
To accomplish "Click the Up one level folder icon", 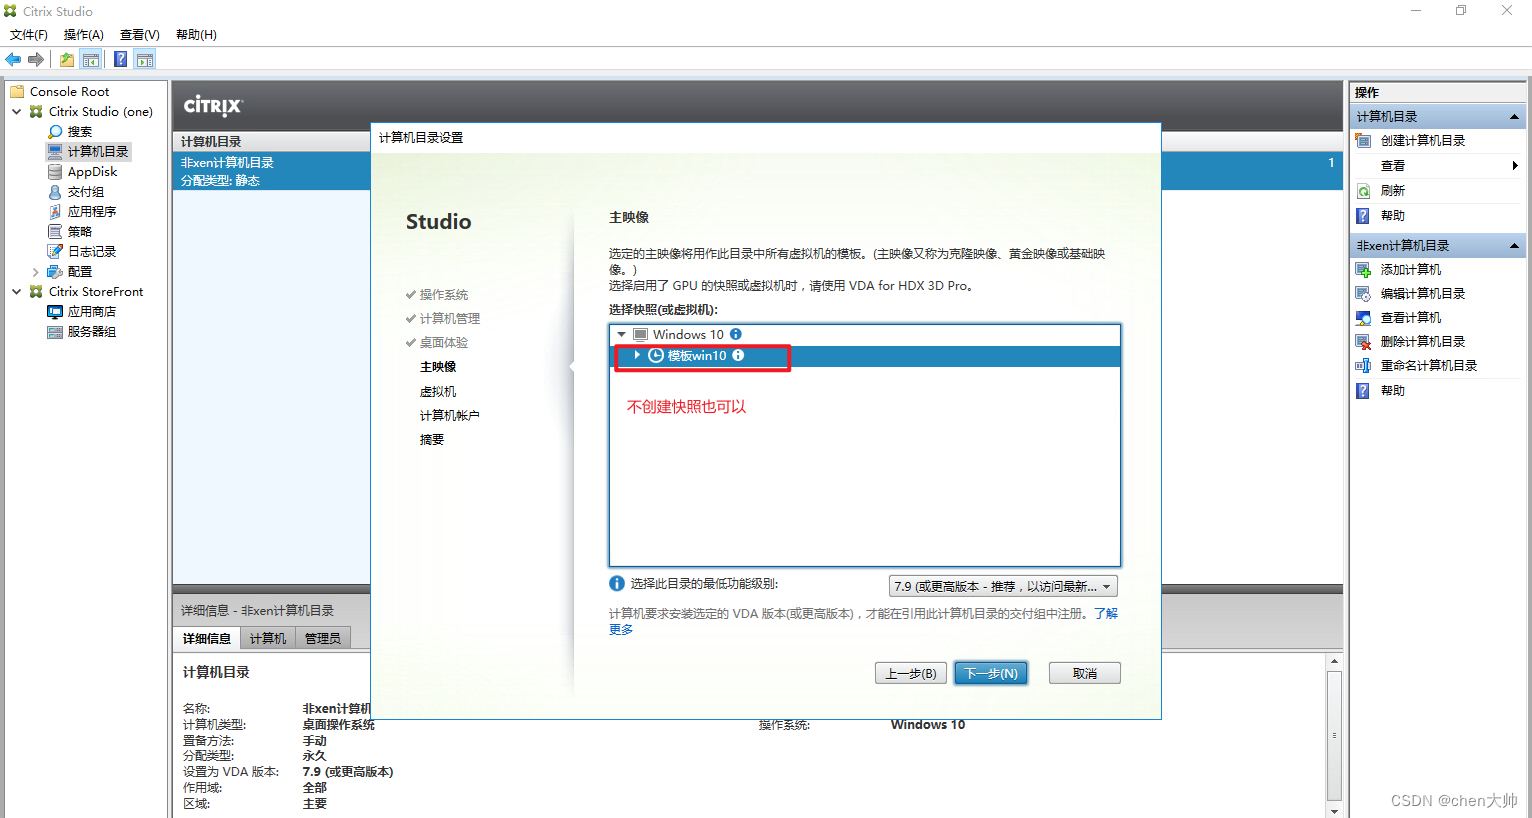I will (x=66, y=60).
